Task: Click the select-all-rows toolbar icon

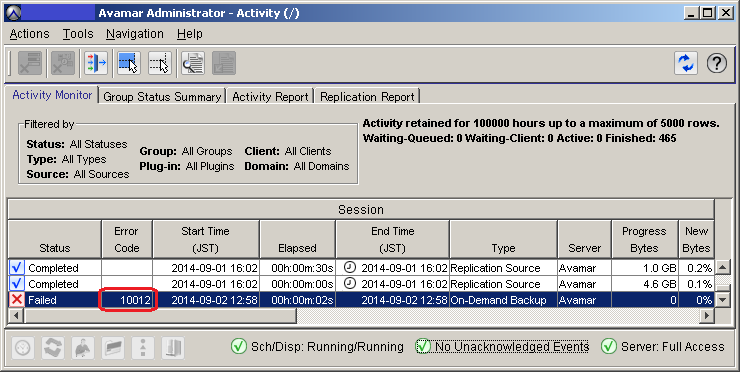Action: 129,63
